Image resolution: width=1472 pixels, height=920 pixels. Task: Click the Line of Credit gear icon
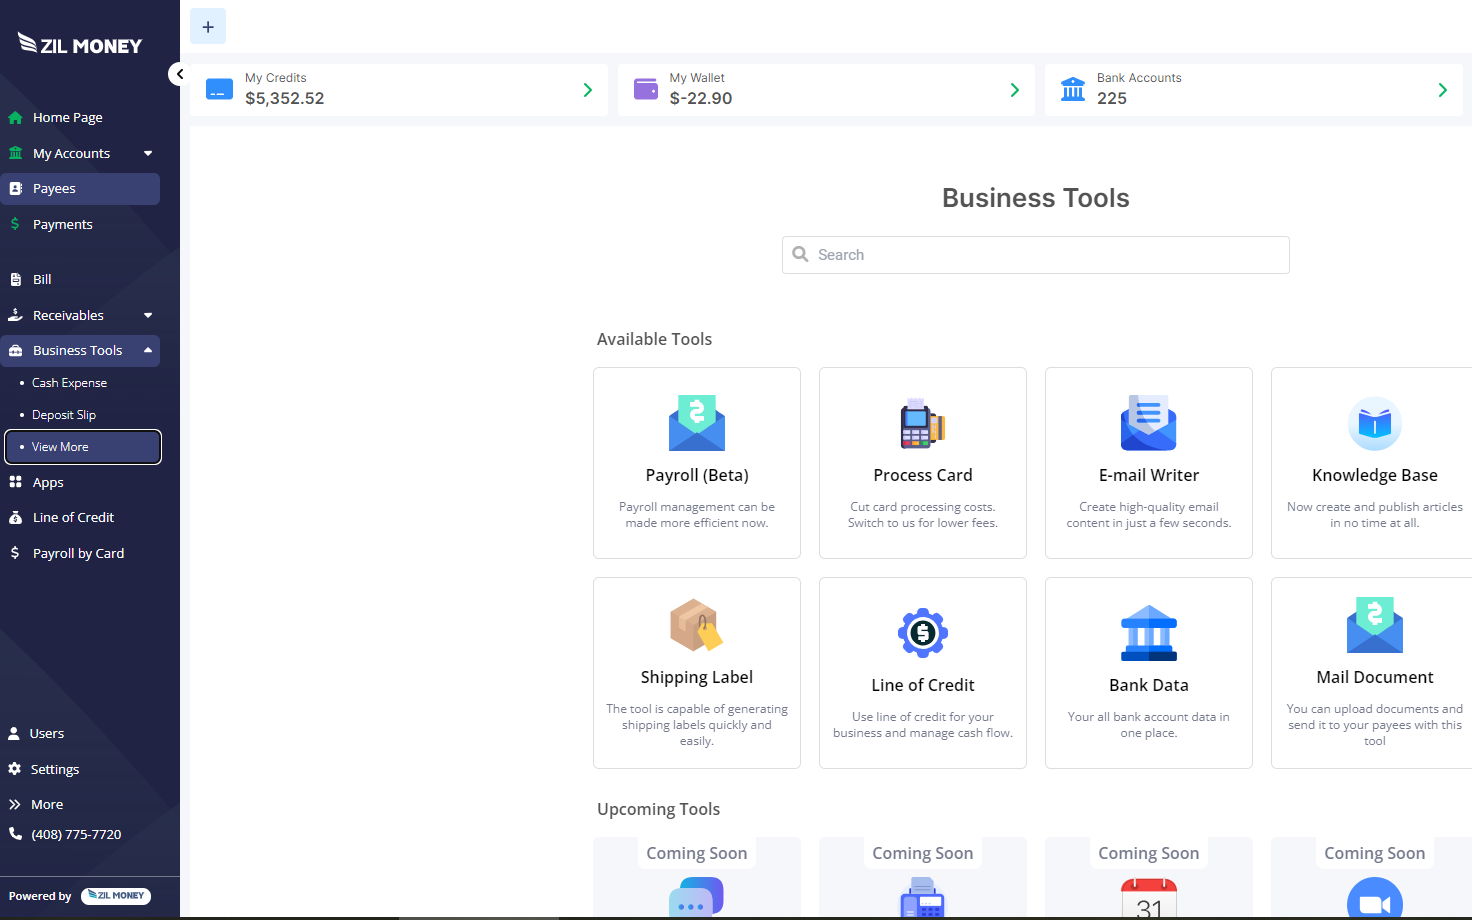(x=922, y=632)
